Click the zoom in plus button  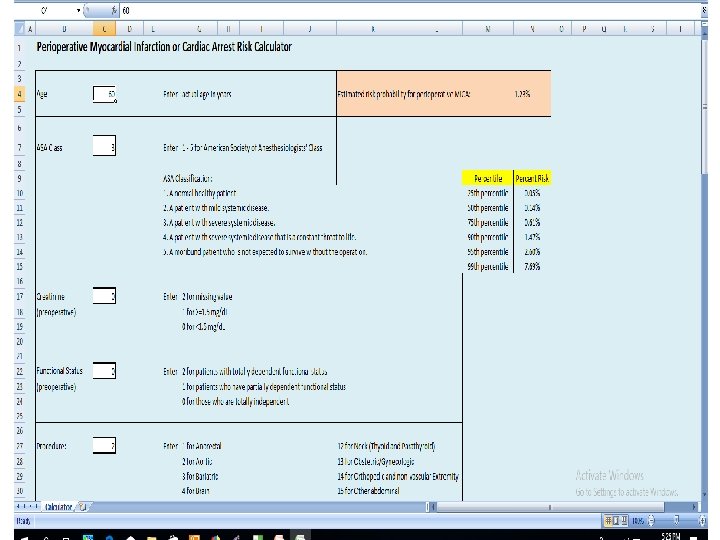tap(702, 521)
